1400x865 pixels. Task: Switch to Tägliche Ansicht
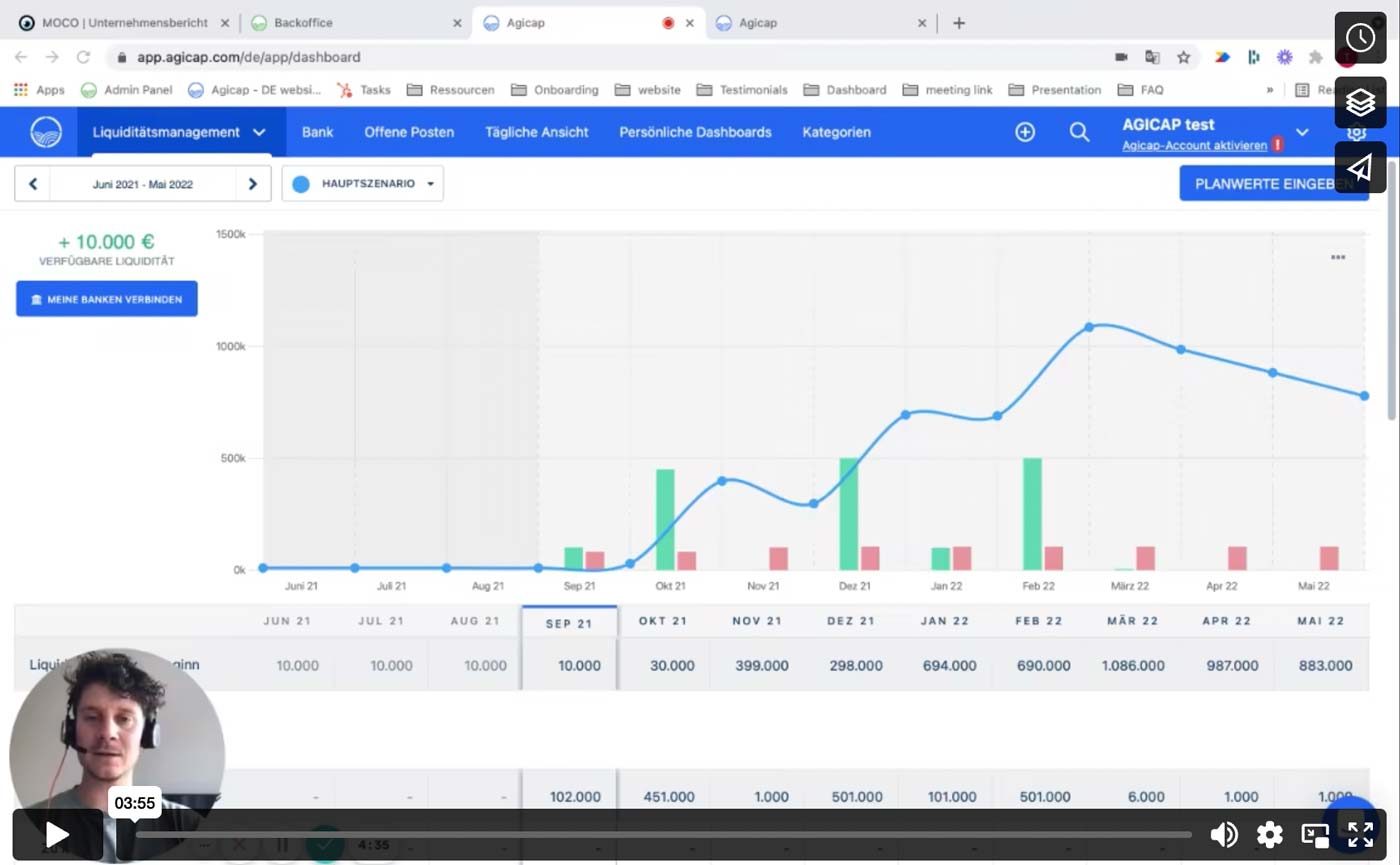[x=537, y=132]
